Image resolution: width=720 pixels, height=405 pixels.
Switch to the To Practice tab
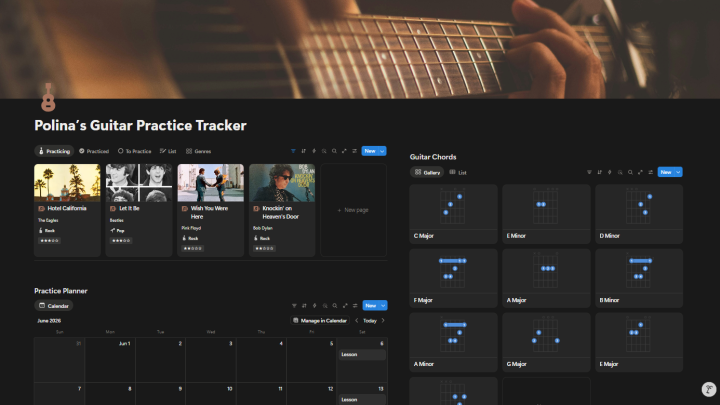[135, 151]
